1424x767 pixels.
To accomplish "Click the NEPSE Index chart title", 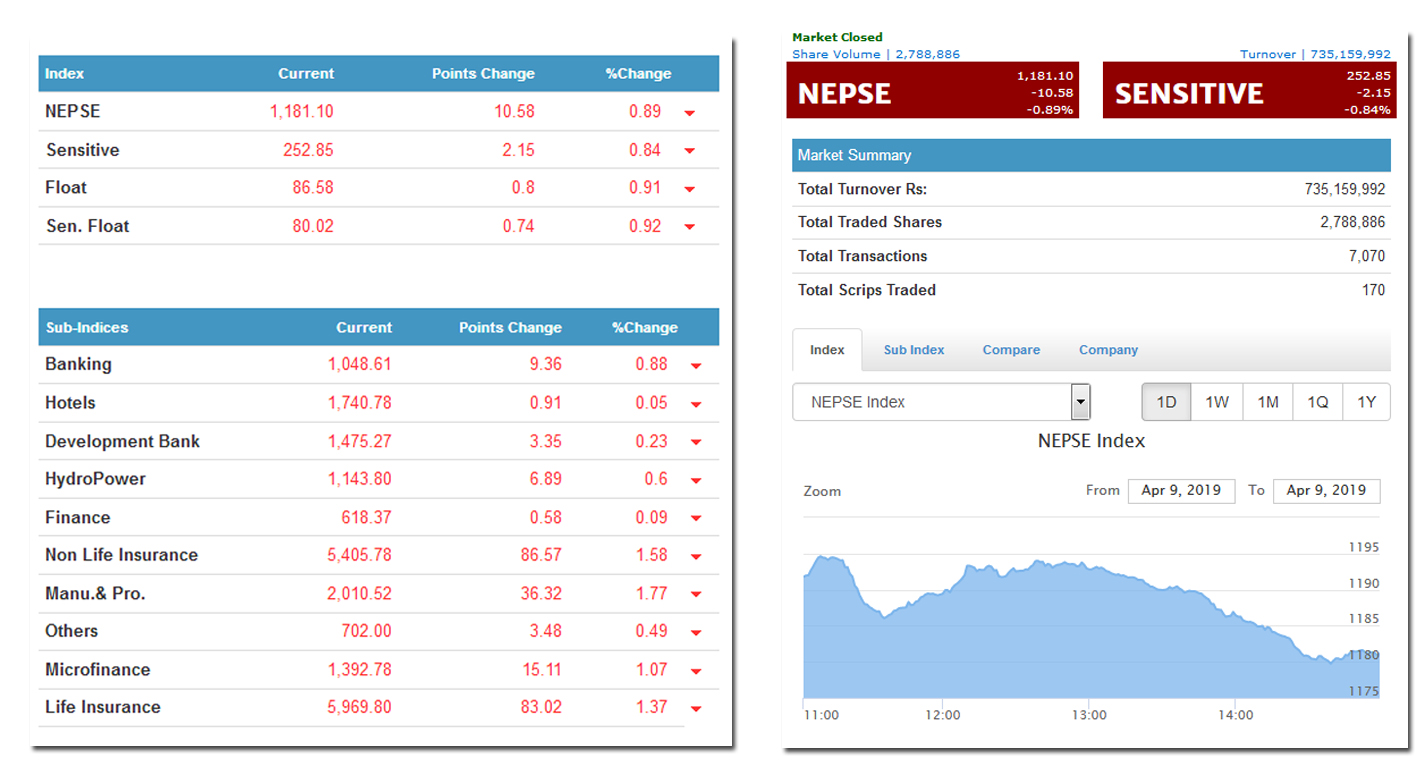I will click(x=1091, y=441).
